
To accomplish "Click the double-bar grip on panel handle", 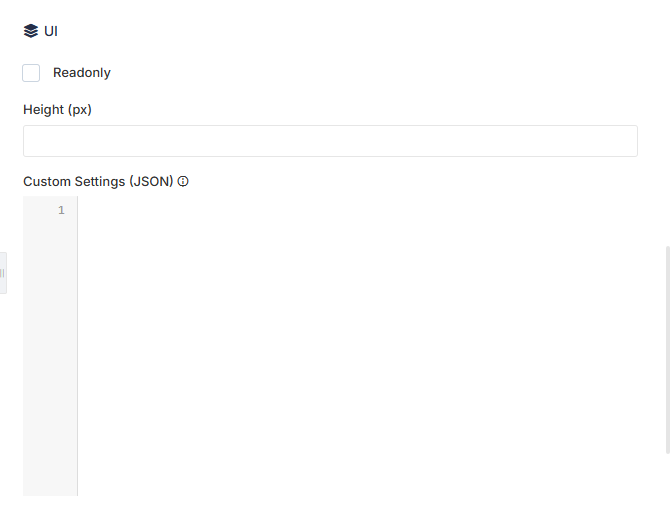I will (x=2, y=273).
